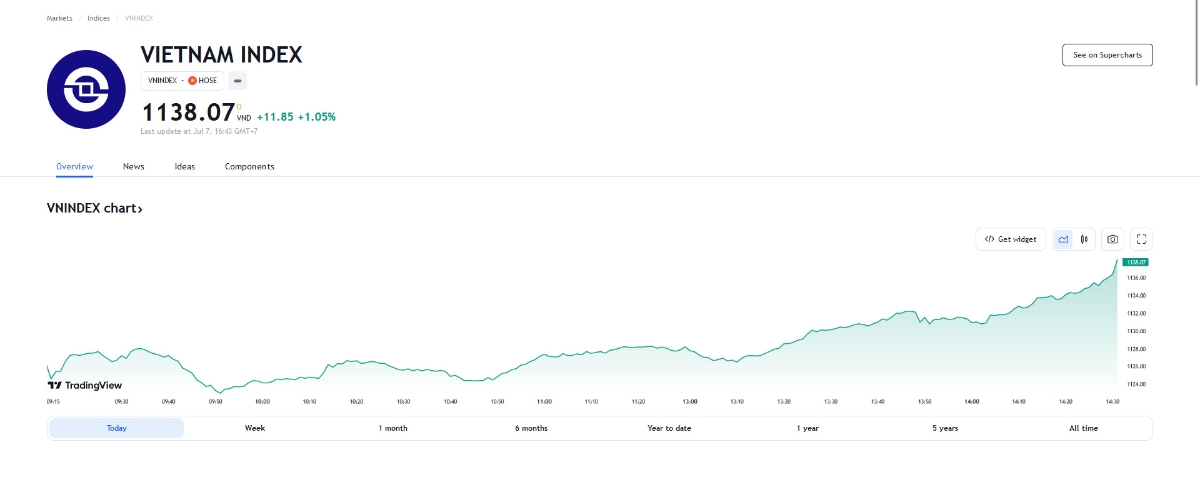Switch chart to area style

pos(1063,239)
